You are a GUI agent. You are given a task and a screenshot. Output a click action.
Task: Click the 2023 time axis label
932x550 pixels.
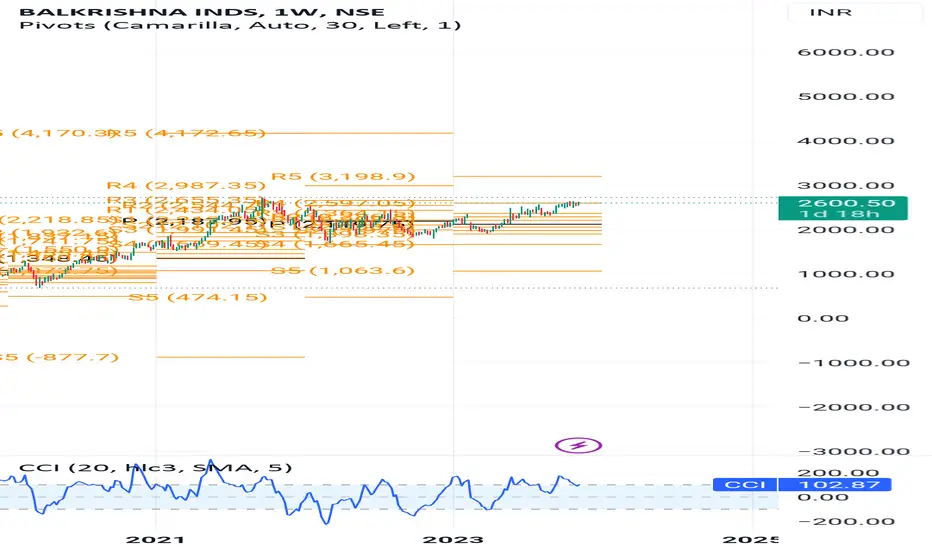point(453,540)
